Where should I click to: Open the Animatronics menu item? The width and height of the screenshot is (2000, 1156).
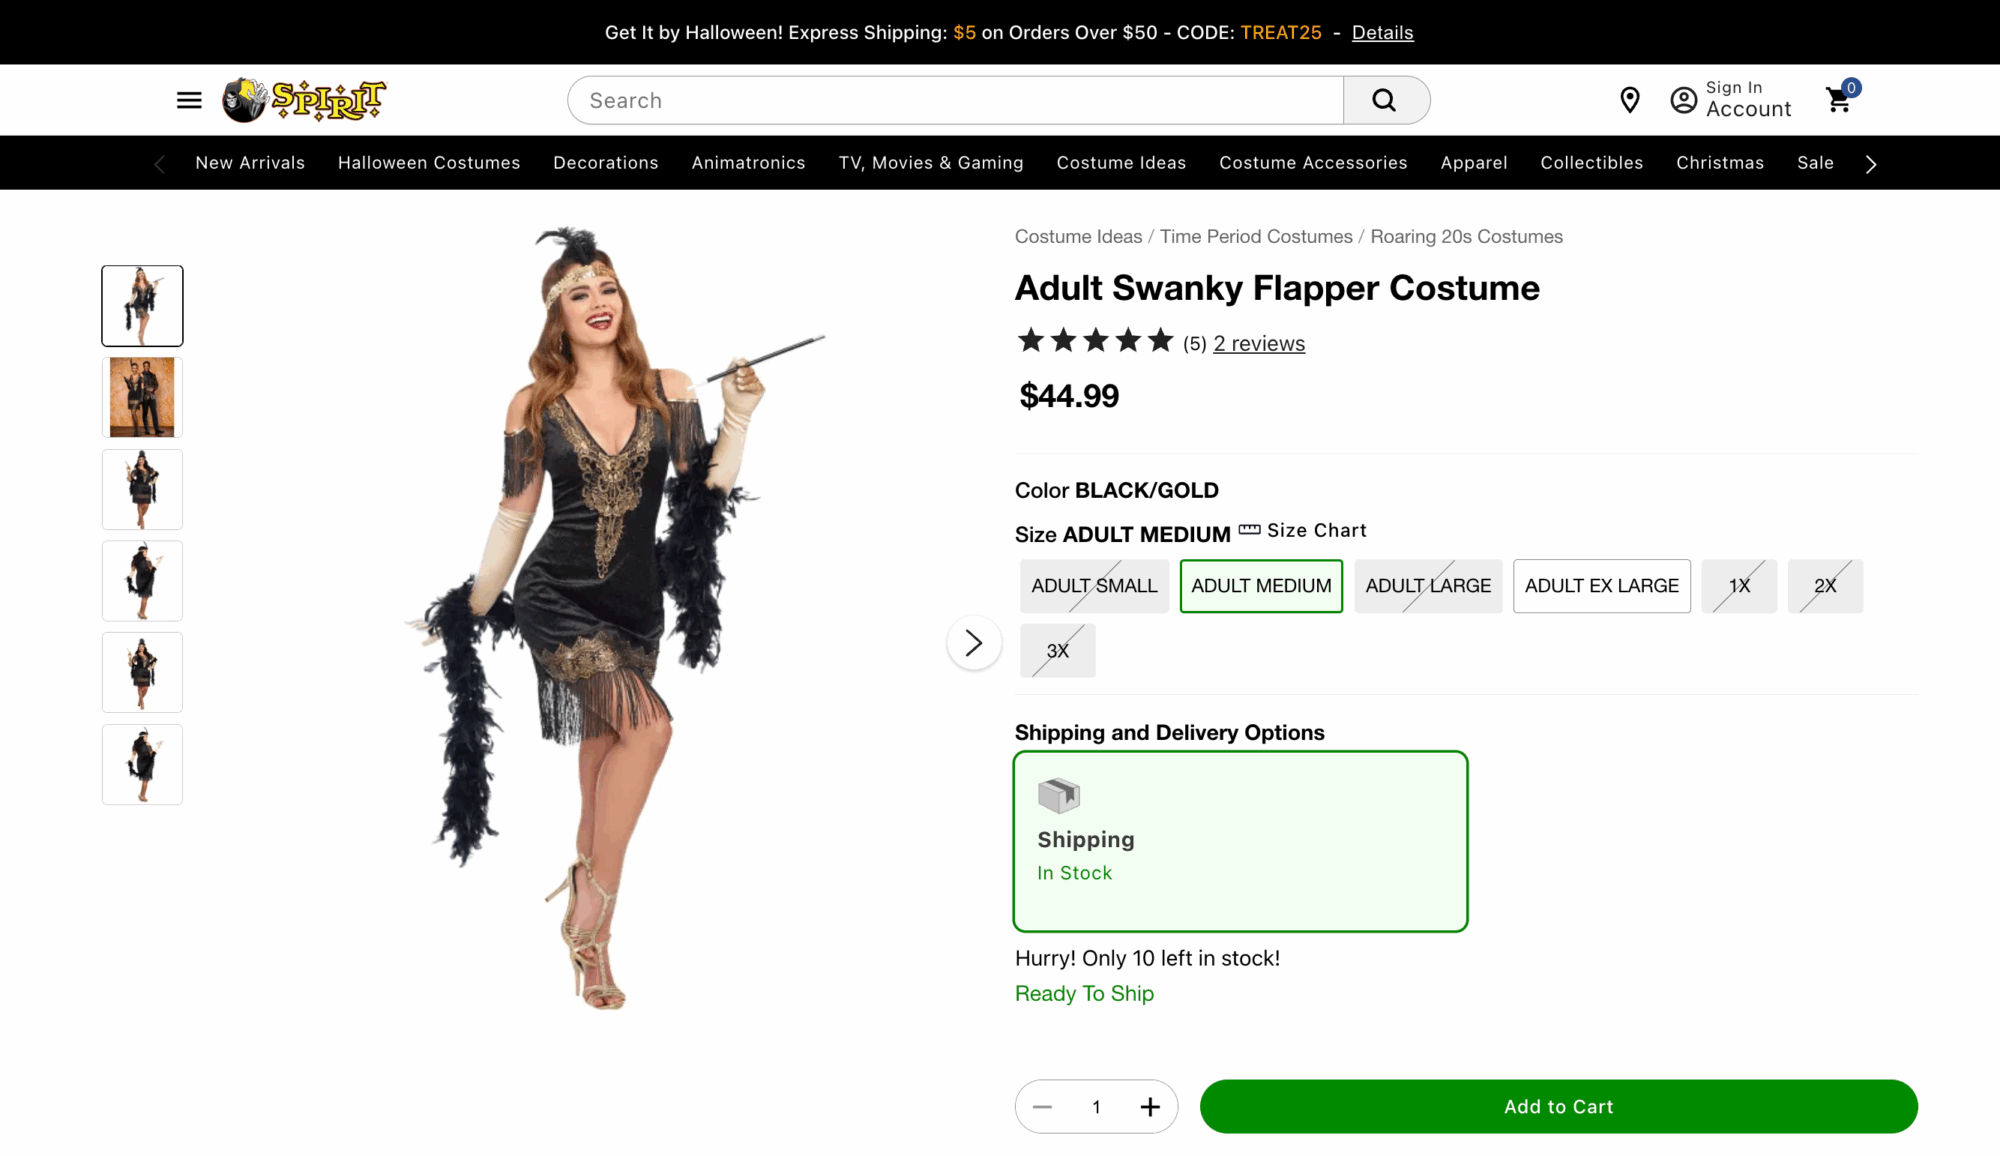pyautogui.click(x=748, y=163)
